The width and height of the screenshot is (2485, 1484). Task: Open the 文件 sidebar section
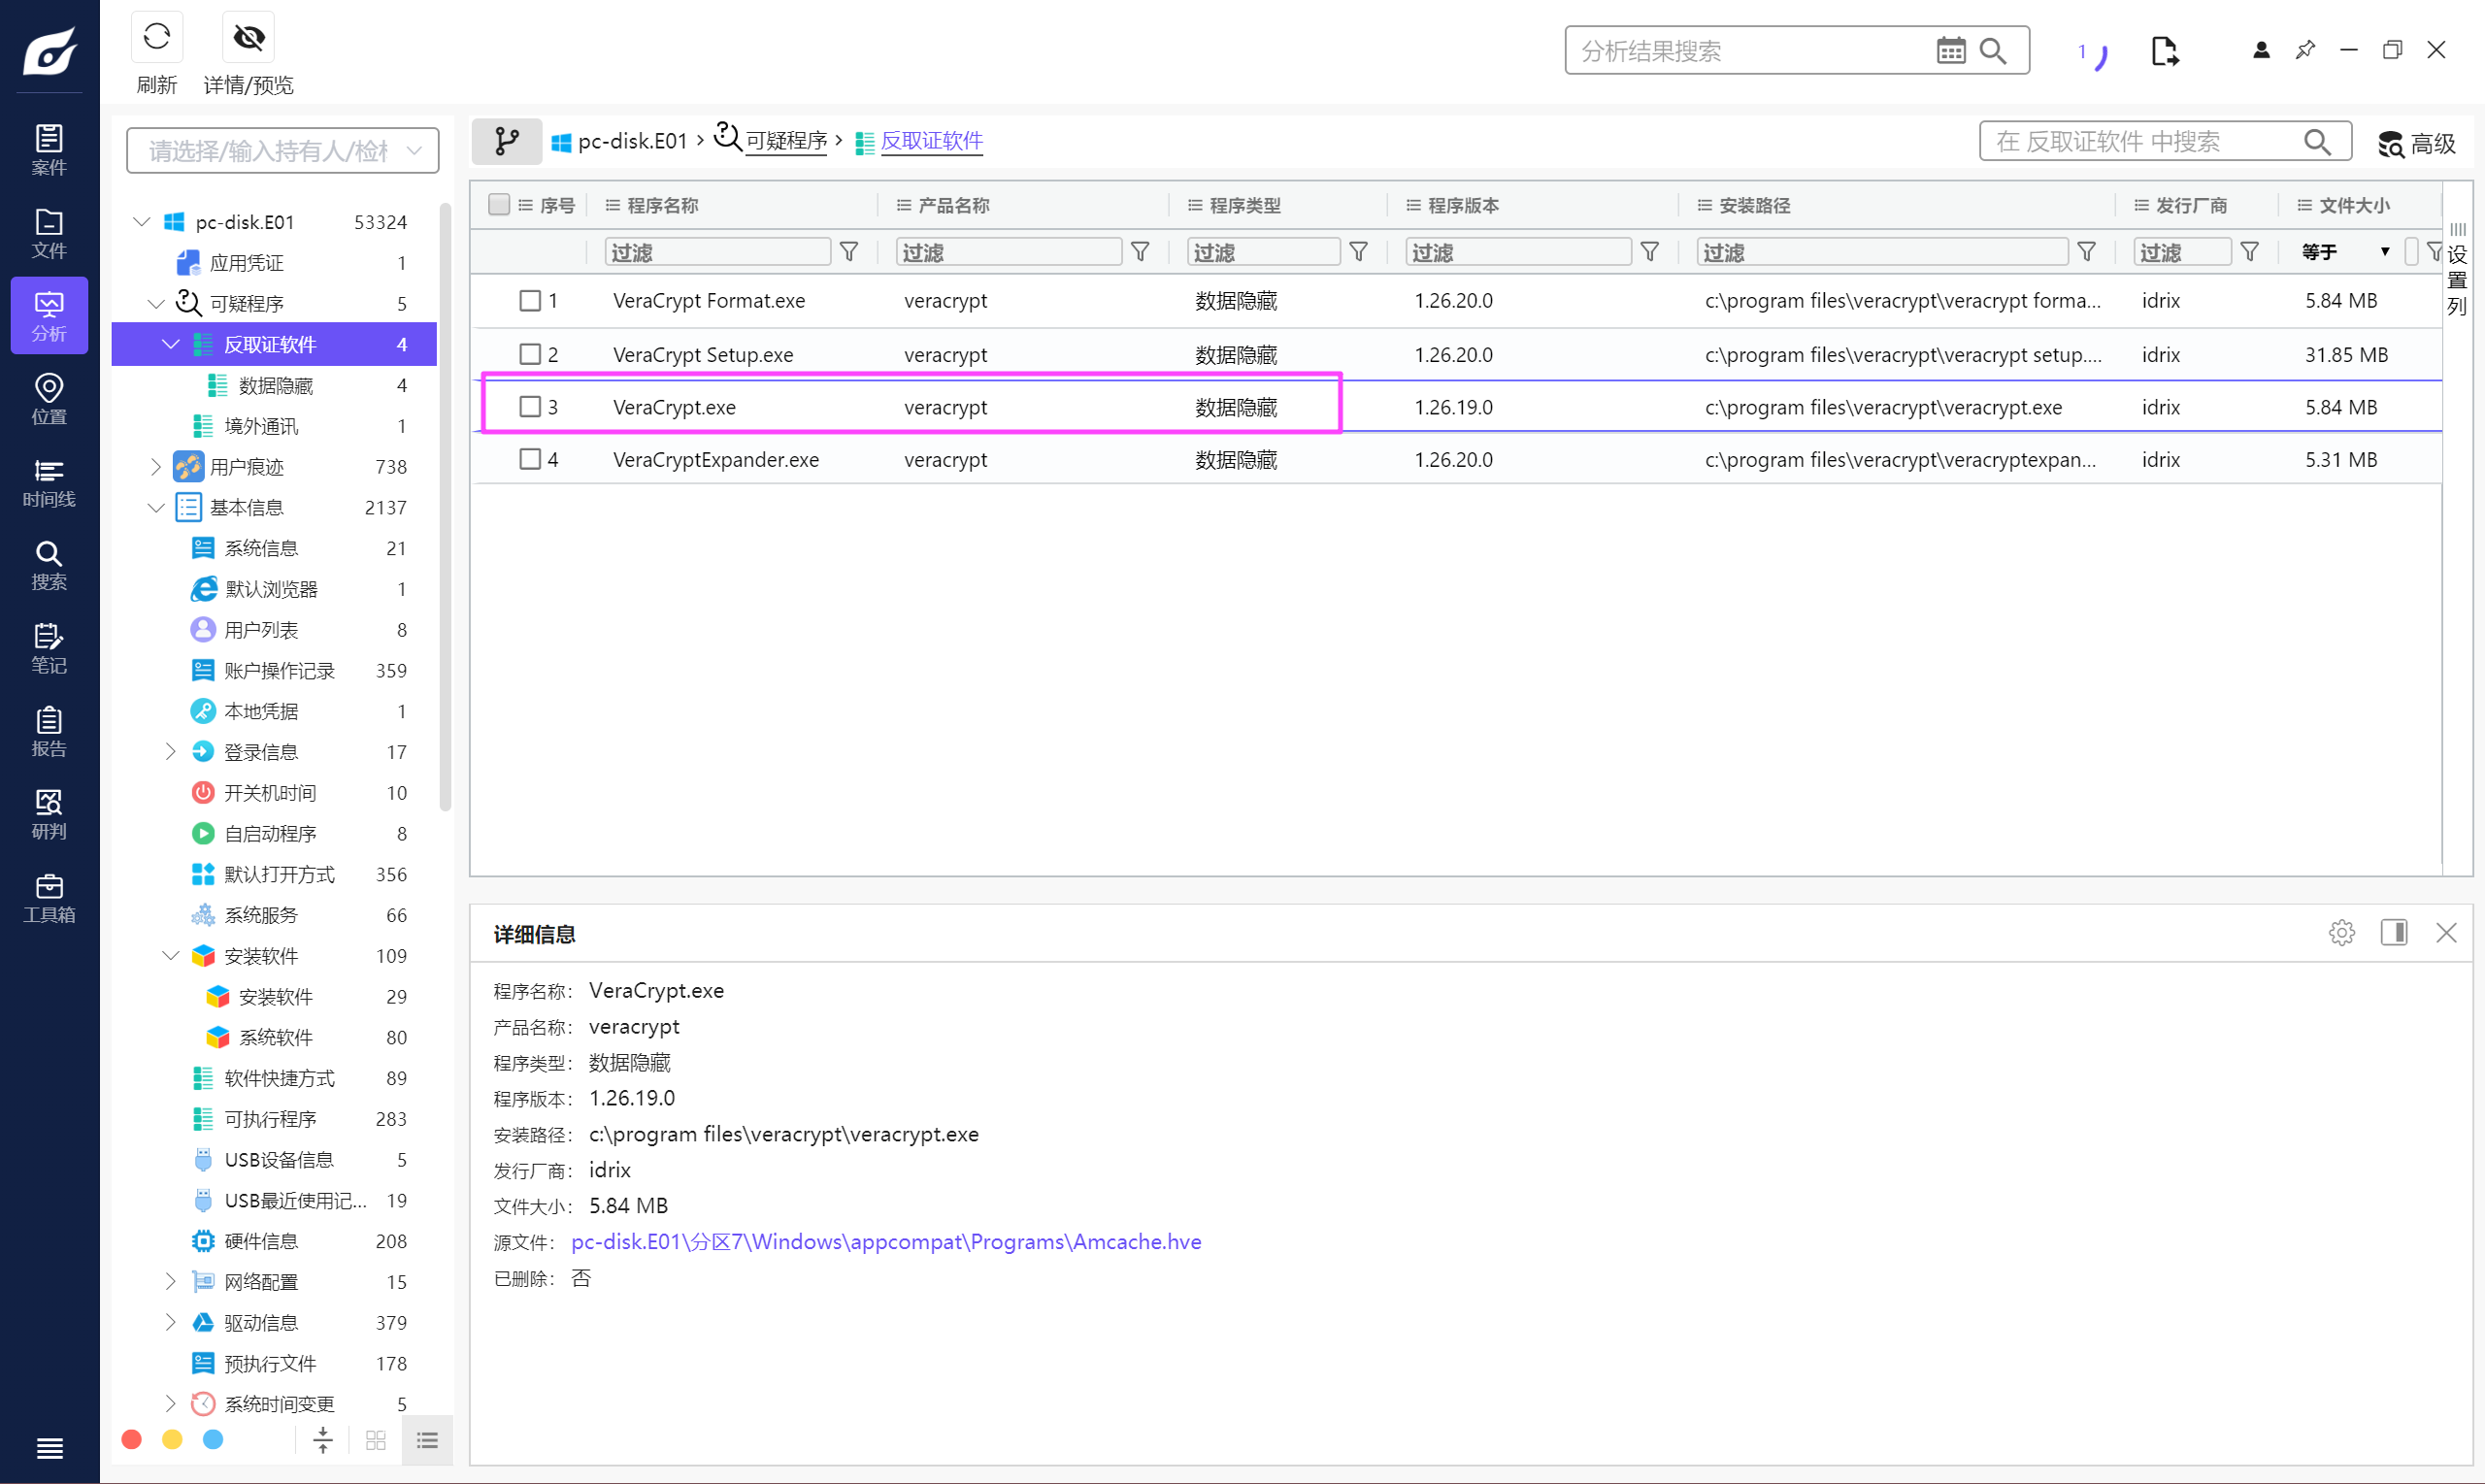click(49, 233)
